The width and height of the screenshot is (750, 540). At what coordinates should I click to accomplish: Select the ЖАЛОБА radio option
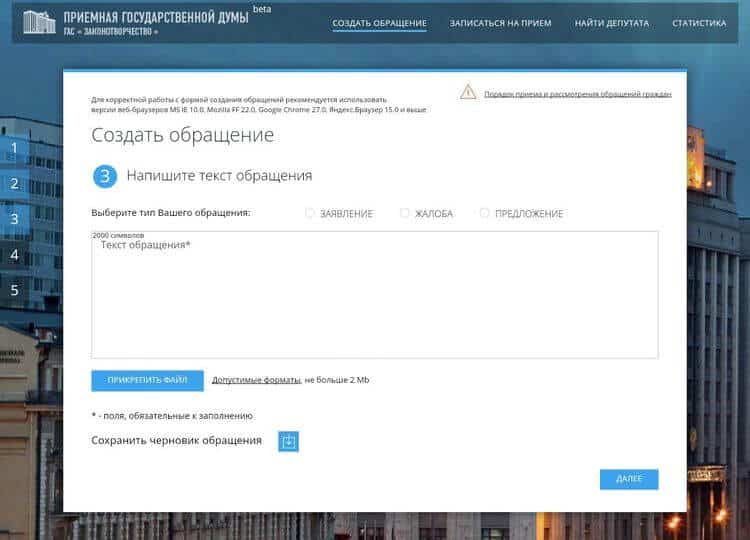(405, 213)
